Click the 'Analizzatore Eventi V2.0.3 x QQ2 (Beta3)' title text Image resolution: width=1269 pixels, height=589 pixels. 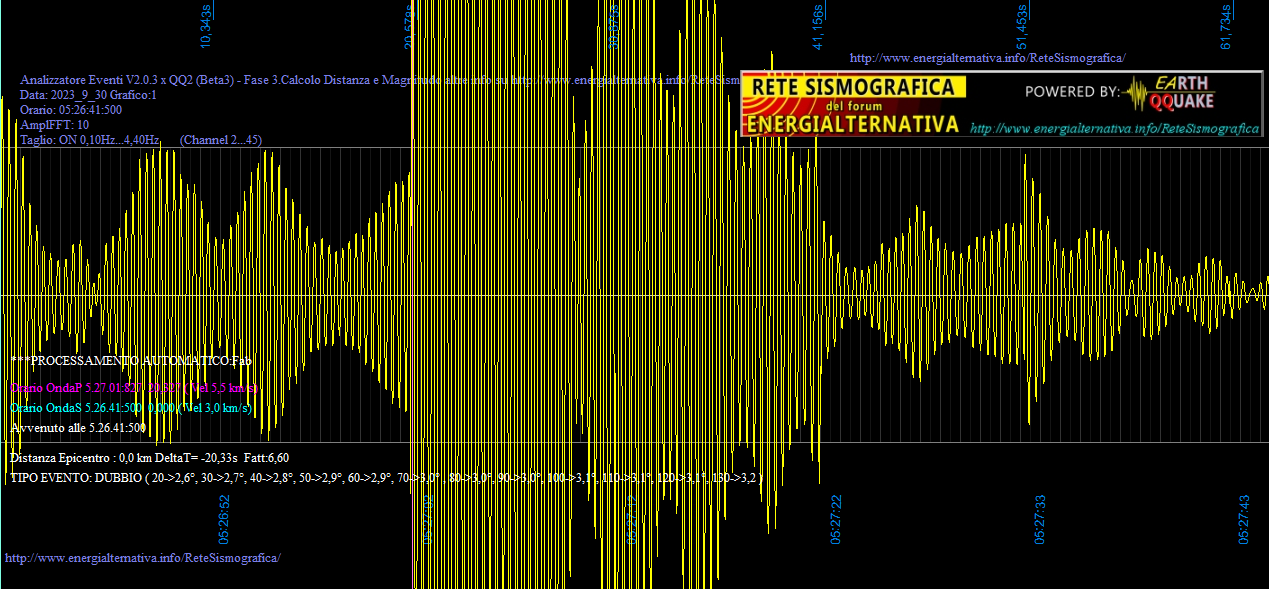click(128, 79)
